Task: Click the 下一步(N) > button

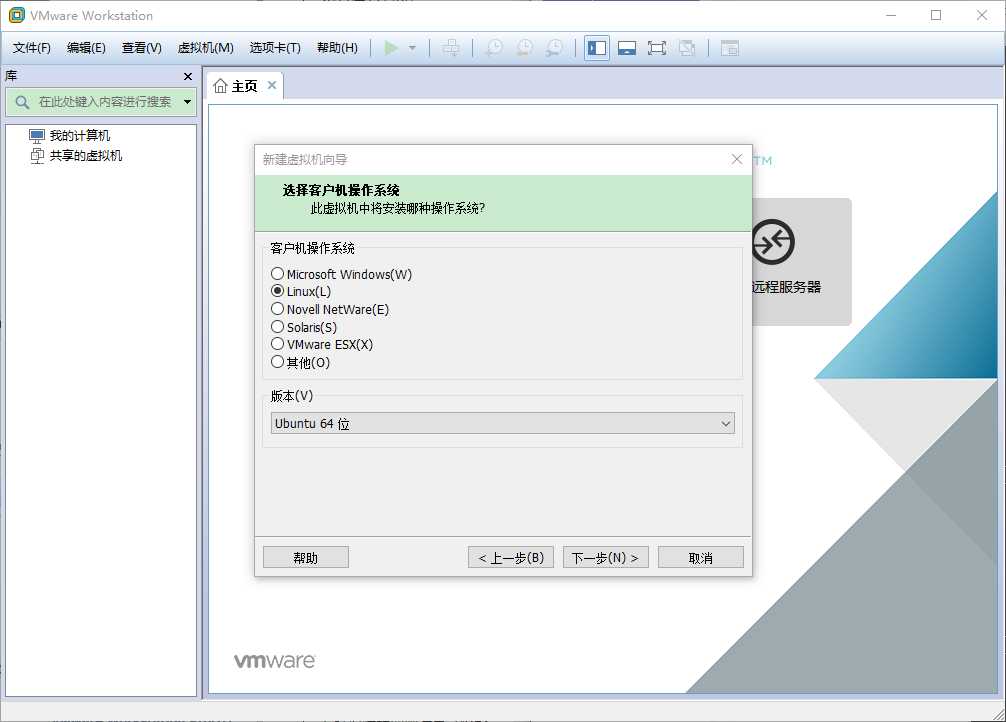Action: coord(606,558)
